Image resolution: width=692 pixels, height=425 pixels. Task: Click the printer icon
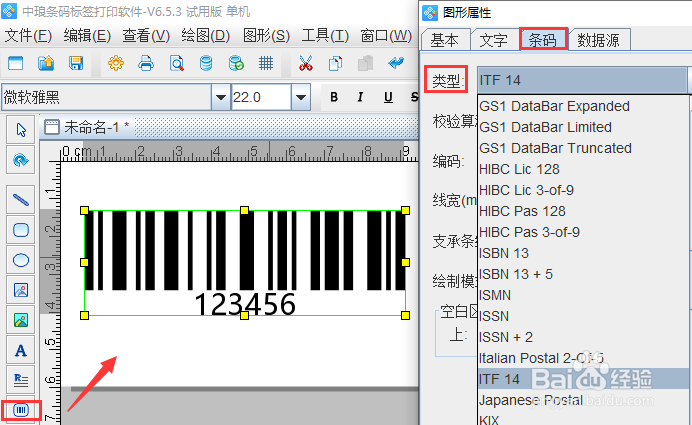coord(146,63)
